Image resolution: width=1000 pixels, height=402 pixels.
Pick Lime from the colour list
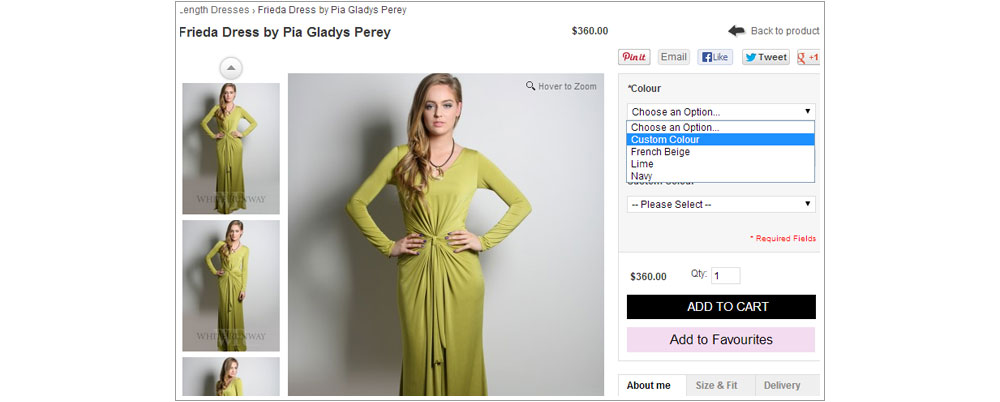pos(642,164)
